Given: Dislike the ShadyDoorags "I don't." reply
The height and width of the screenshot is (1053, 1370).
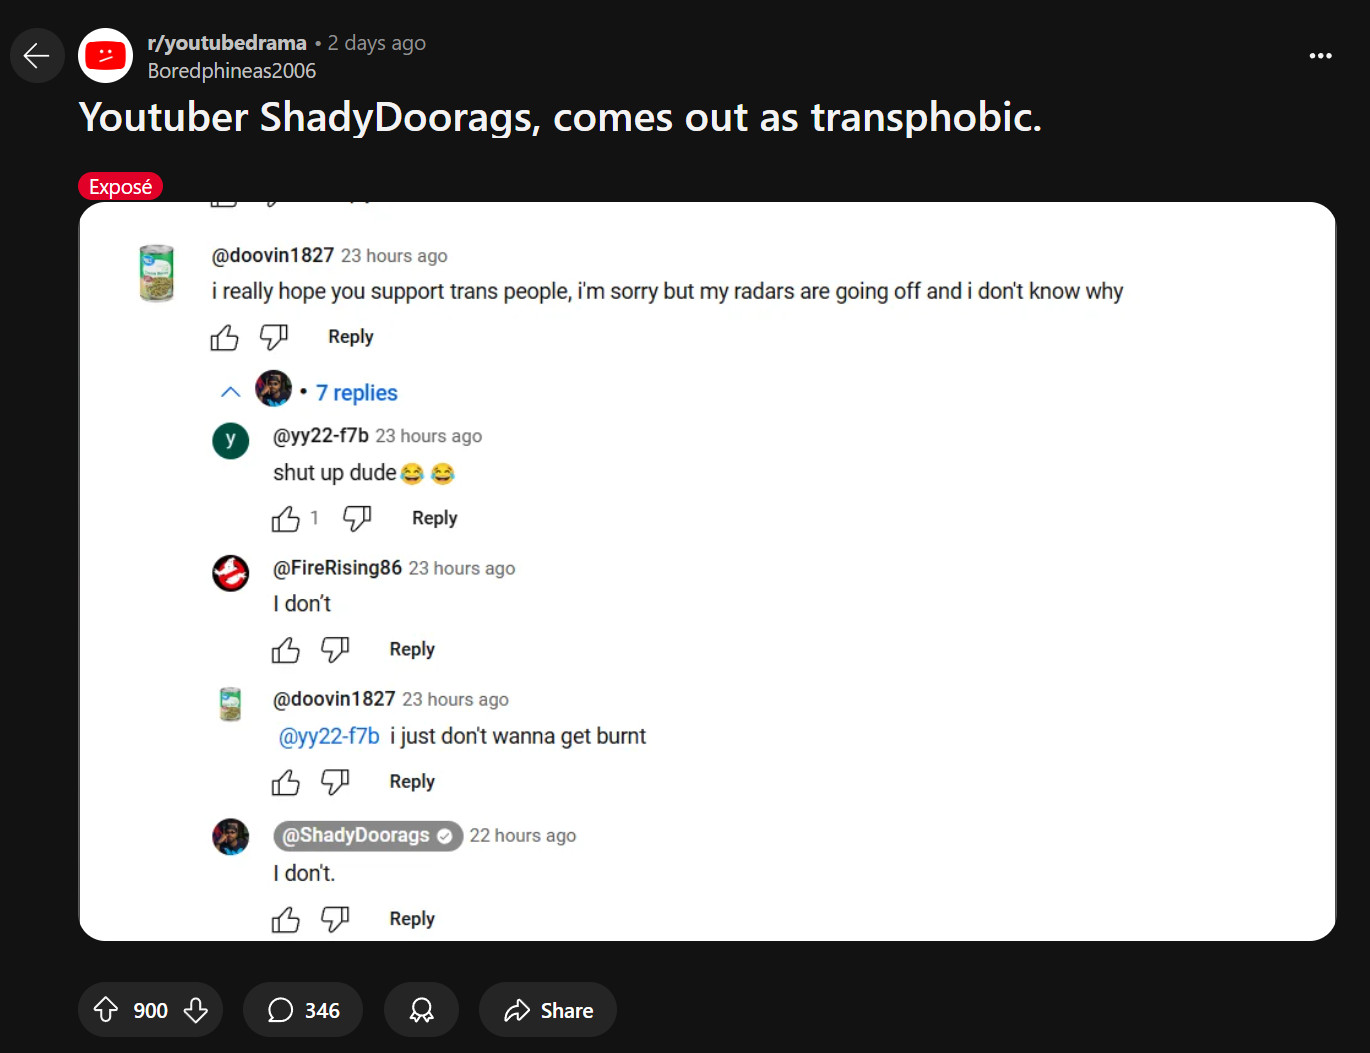Looking at the screenshot, I should (x=335, y=919).
